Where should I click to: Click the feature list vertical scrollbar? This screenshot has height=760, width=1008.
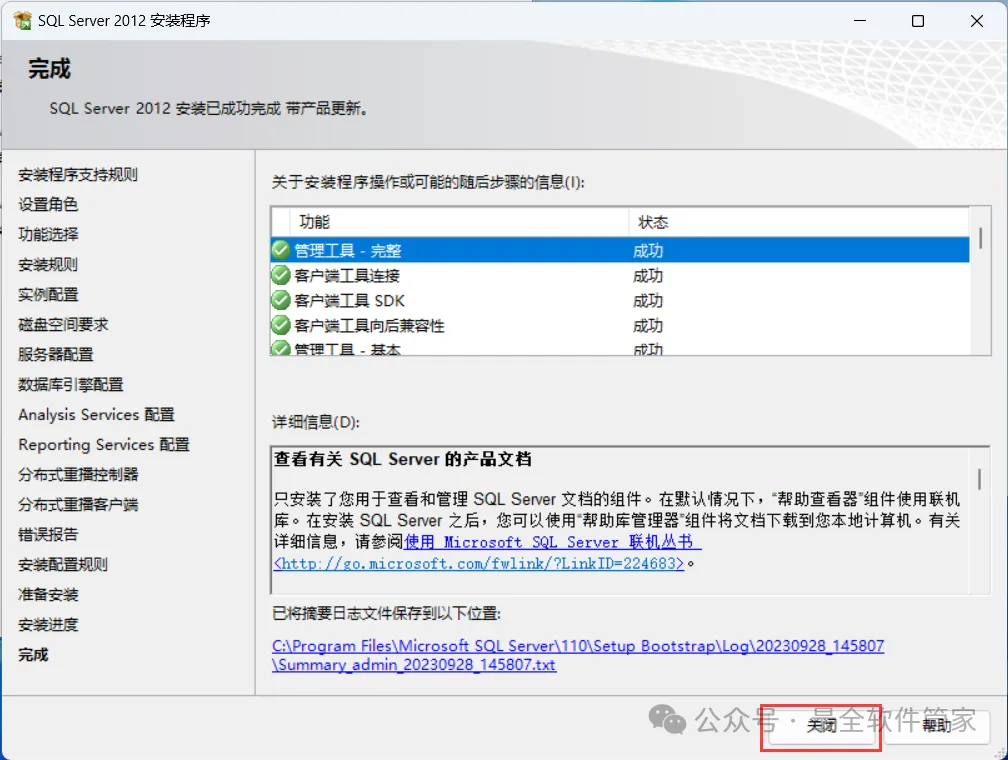coord(980,280)
